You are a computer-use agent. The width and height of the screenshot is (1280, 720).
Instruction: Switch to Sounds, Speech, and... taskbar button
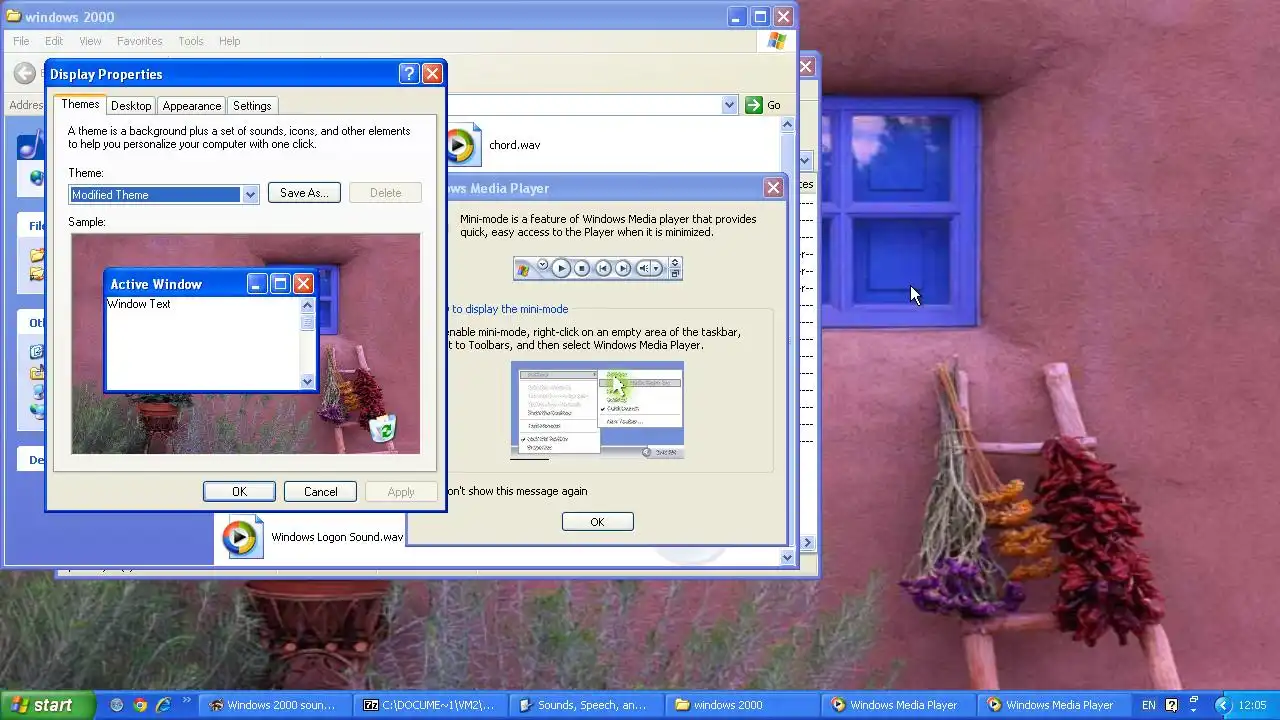click(585, 705)
